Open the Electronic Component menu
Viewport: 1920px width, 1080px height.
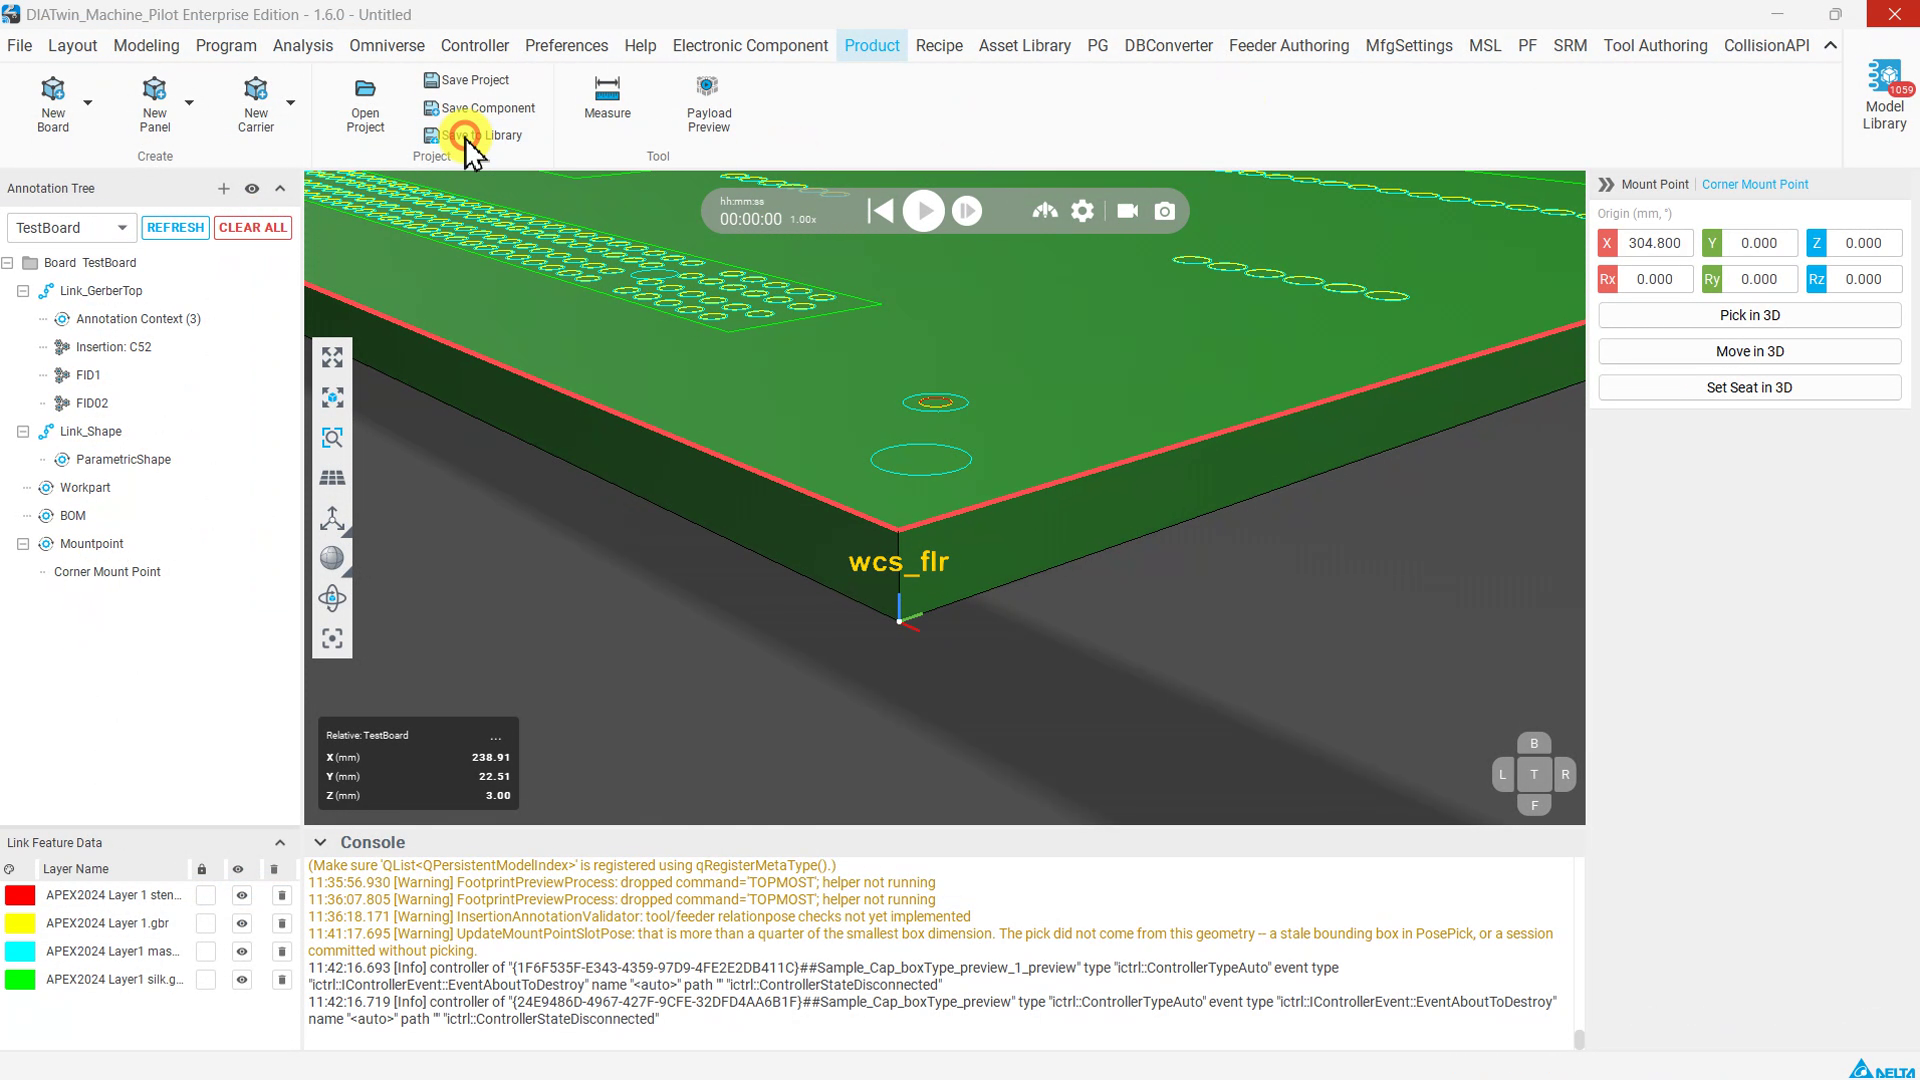[x=750, y=45]
